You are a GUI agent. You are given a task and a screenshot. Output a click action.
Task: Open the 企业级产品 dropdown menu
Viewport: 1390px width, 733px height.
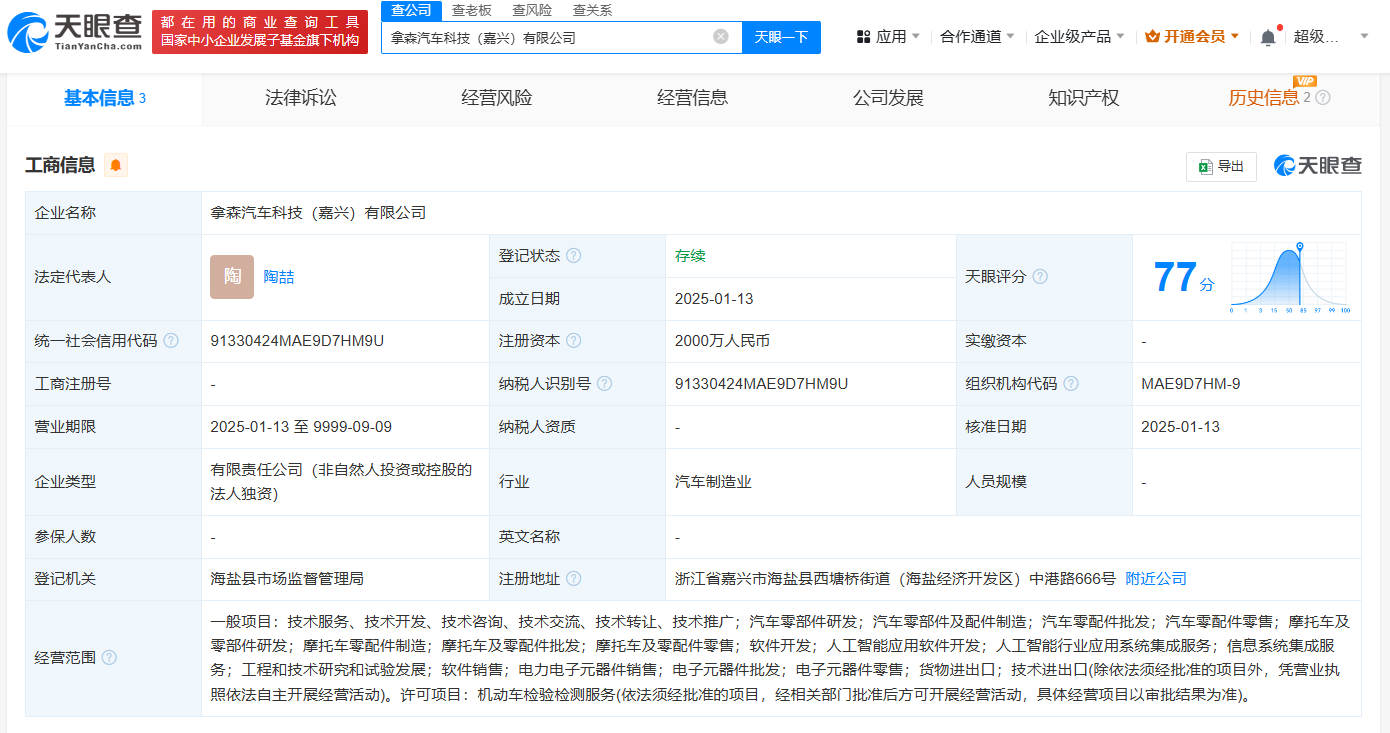(1079, 37)
